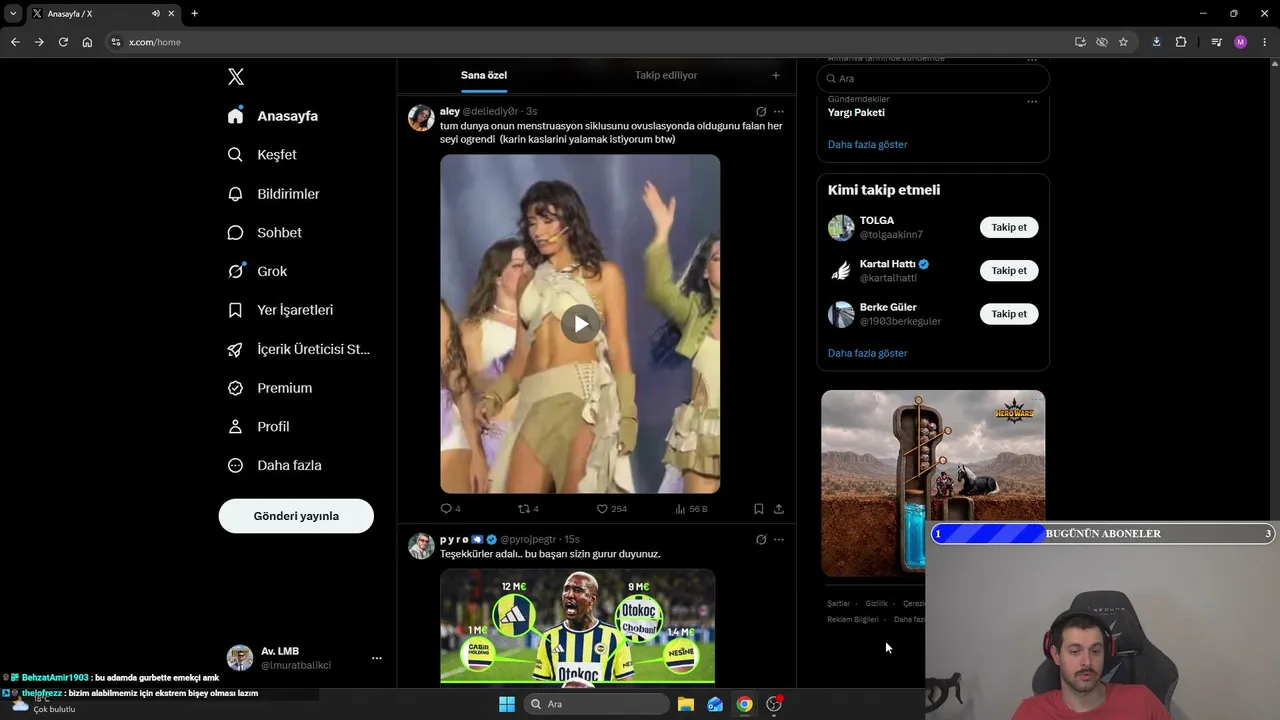Go to the Profil page

(x=259, y=427)
